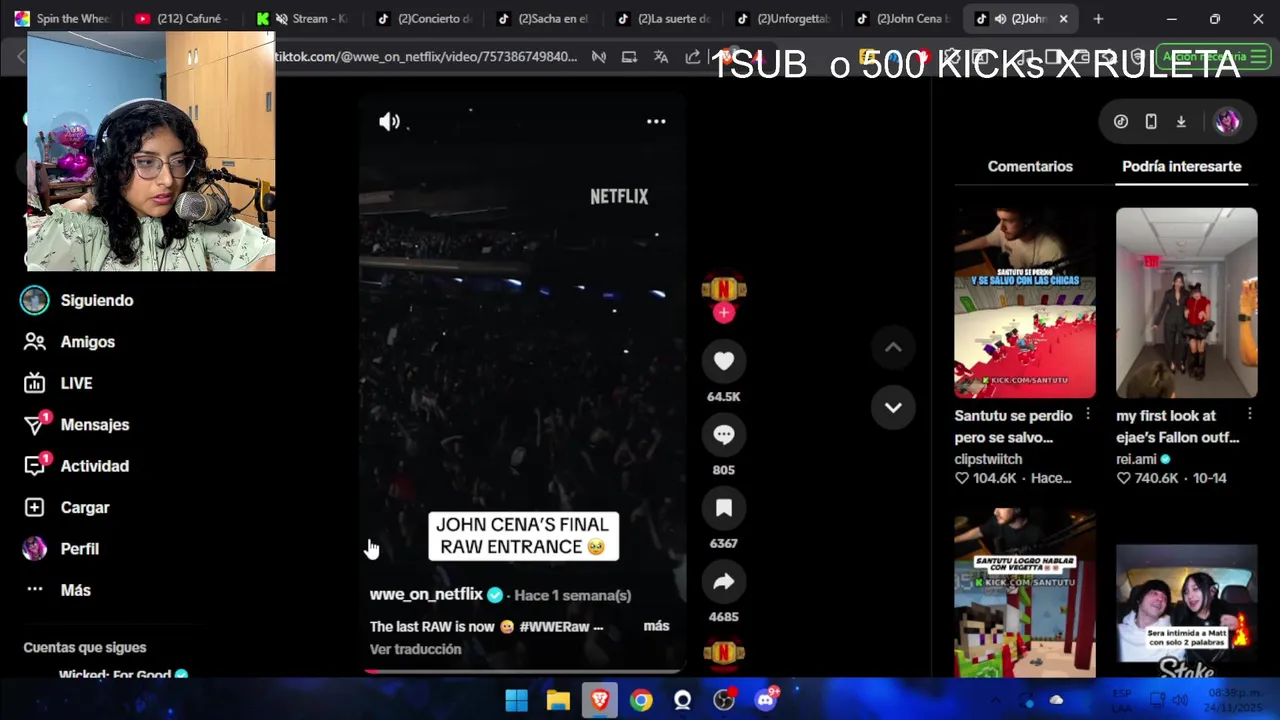The height and width of the screenshot is (720, 1280).
Task: Click the cast screen icon in the address bar
Action: (629, 57)
